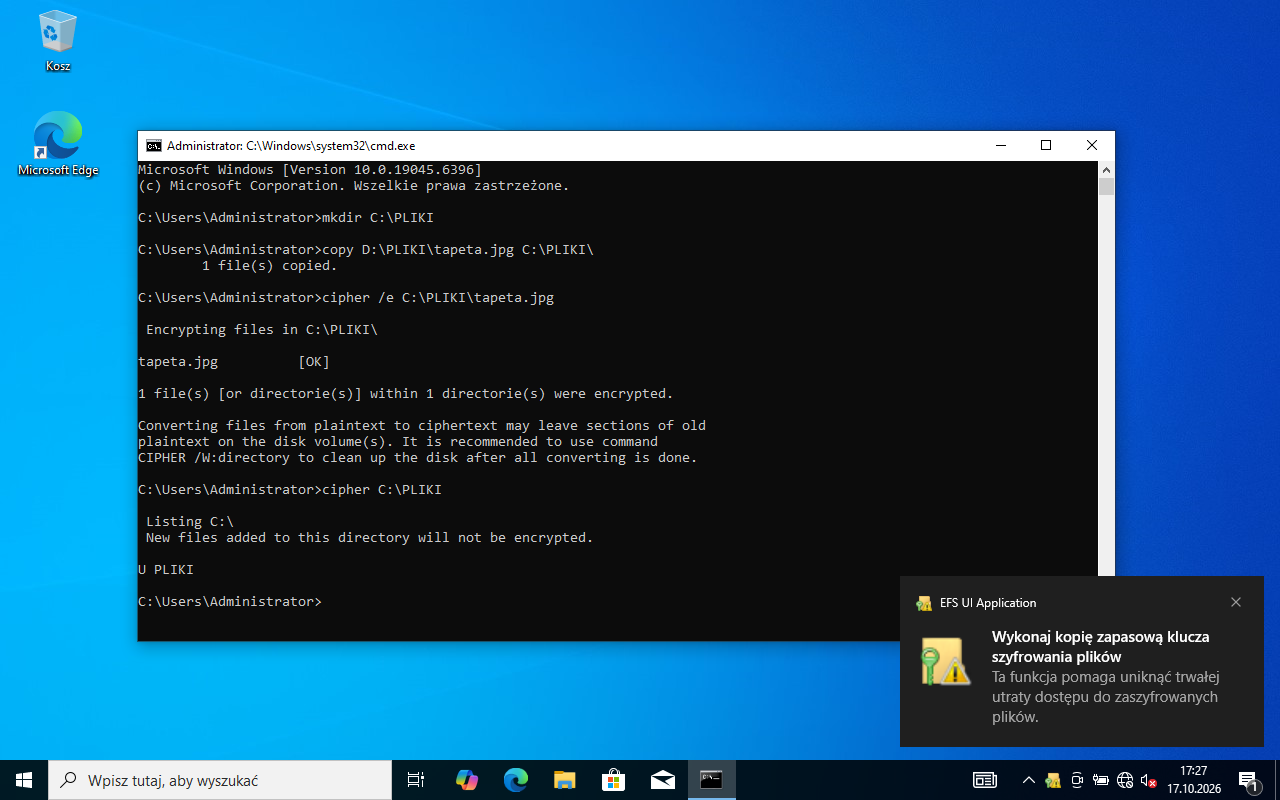This screenshot has height=800, width=1280.
Task: Check the battery power tray icon
Action: point(1101,780)
